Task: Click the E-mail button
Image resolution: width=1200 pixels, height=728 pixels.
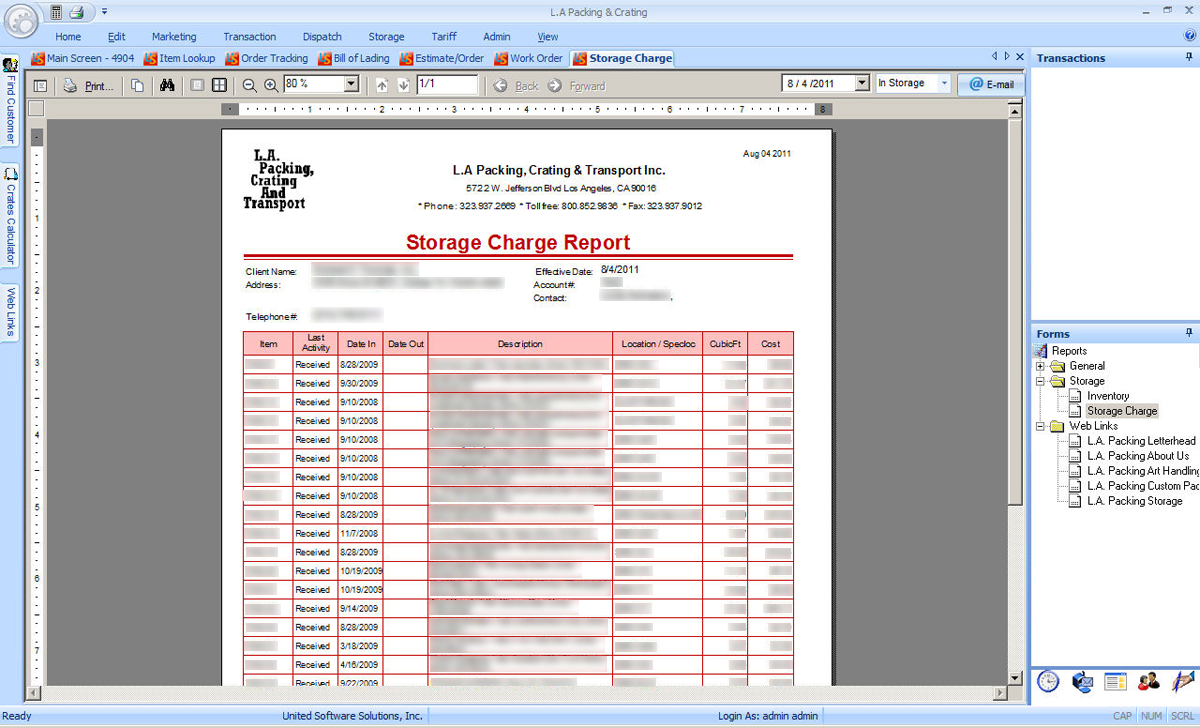Action: pos(991,84)
